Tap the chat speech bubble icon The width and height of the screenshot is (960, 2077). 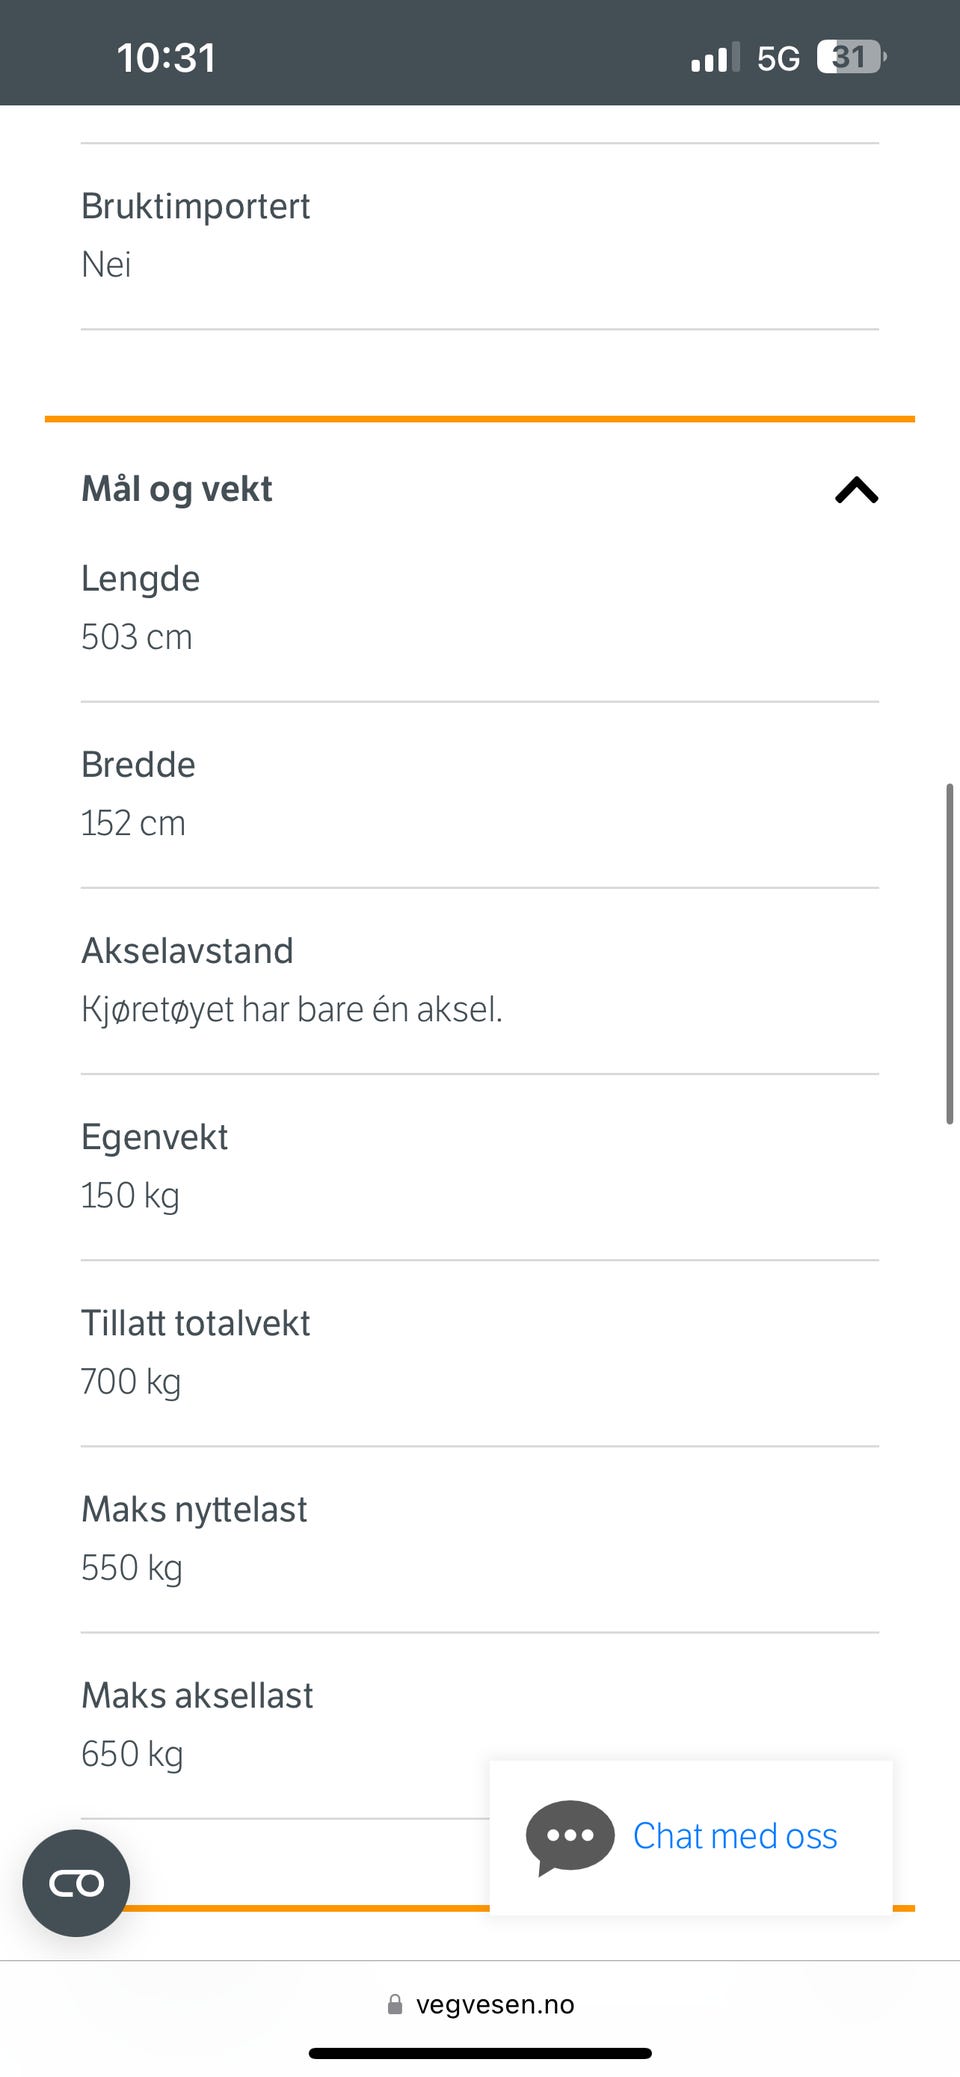click(570, 1836)
